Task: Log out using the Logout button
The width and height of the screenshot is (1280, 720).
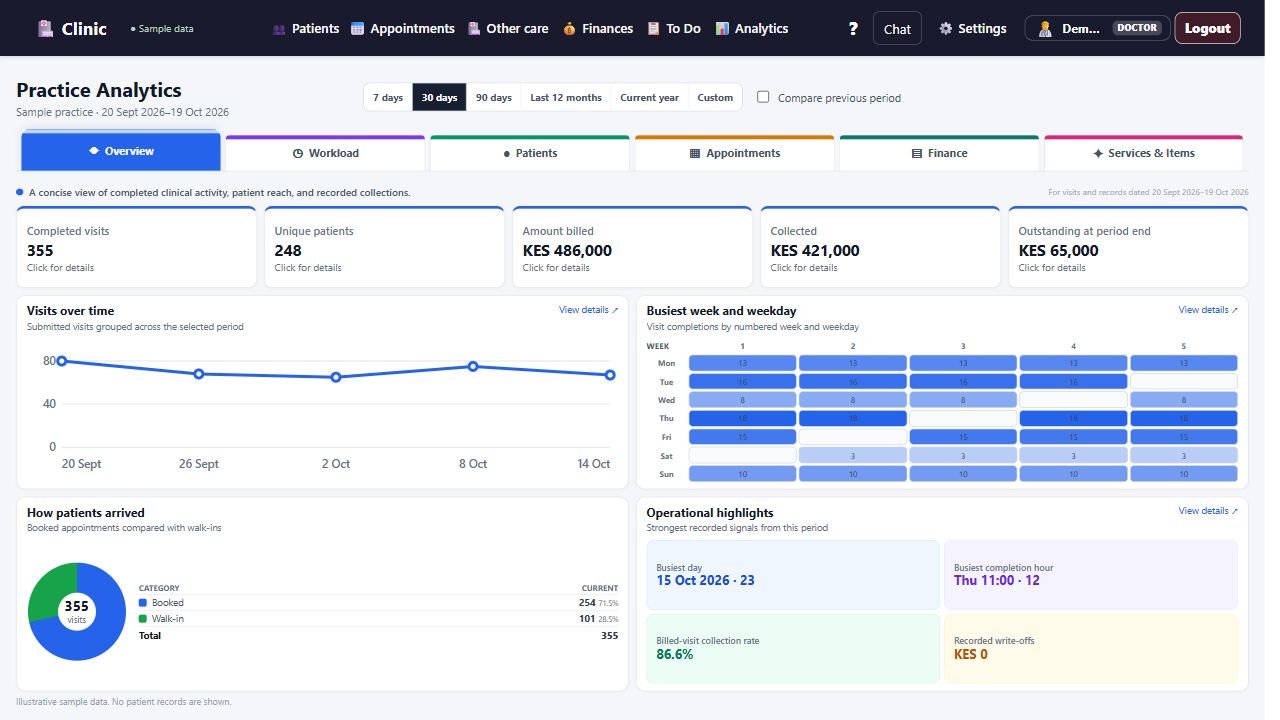Action: [1208, 28]
